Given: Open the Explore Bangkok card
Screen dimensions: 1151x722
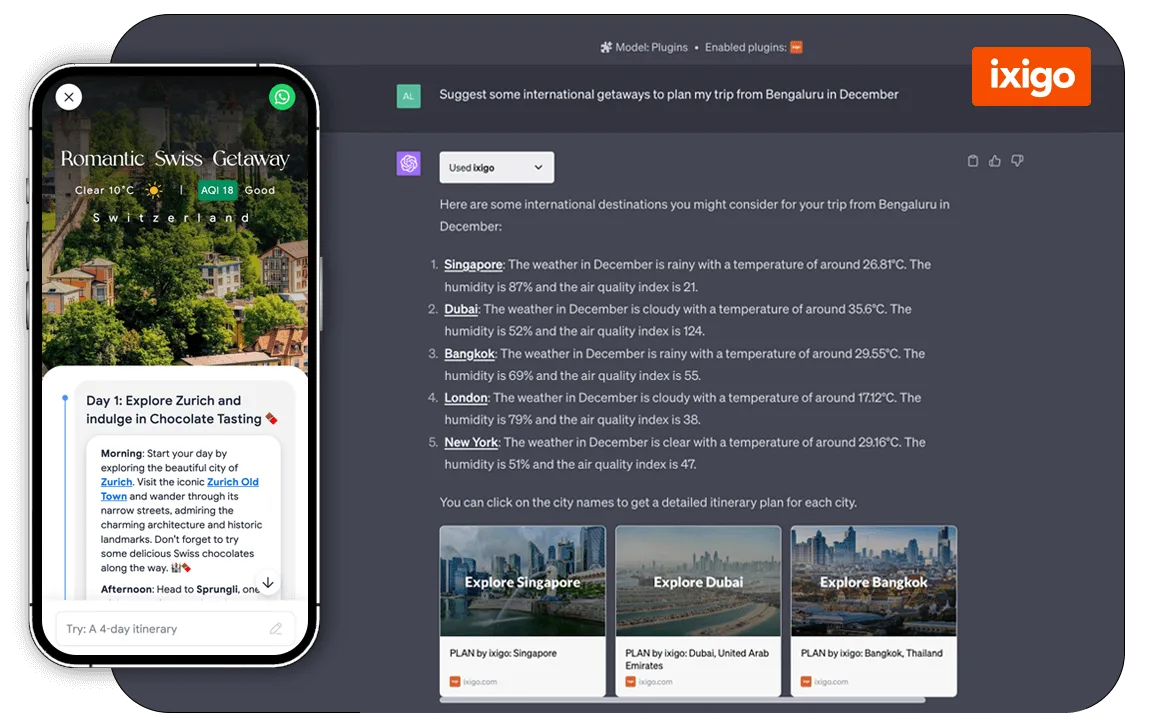Looking at the screenshot, I should click(x=873, y=610).
